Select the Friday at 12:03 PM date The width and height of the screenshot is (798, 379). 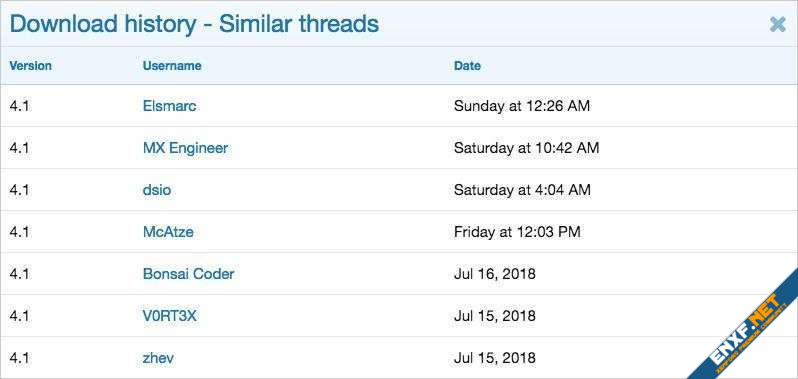click(x=517, y=232)
